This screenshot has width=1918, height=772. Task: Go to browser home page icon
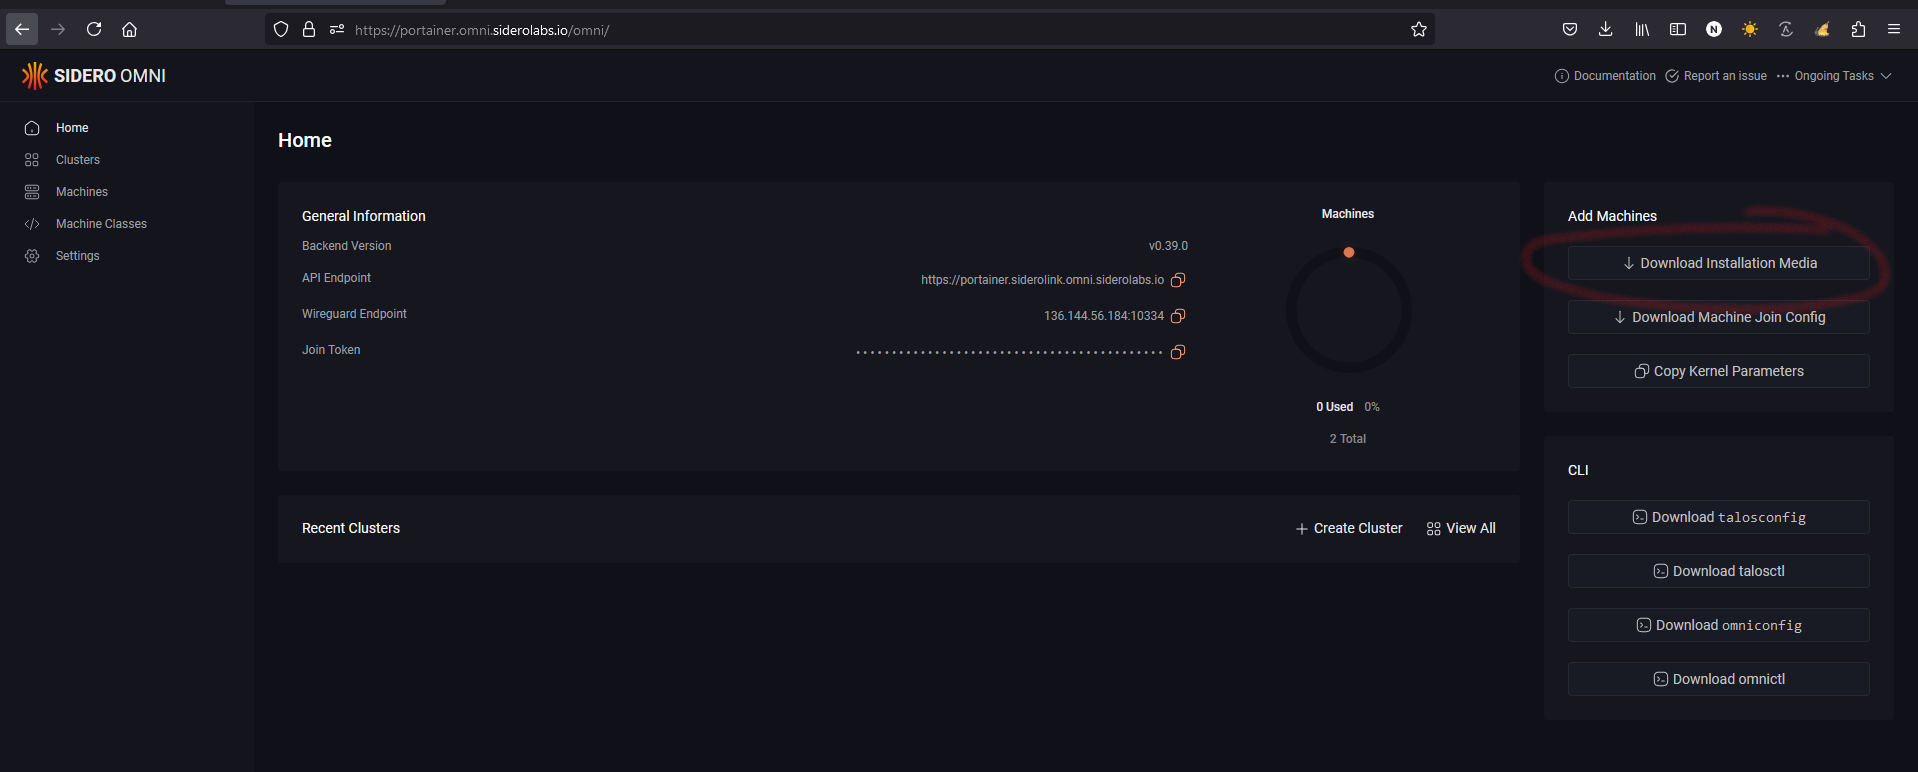pyautogui.click(x=129, y=29)
